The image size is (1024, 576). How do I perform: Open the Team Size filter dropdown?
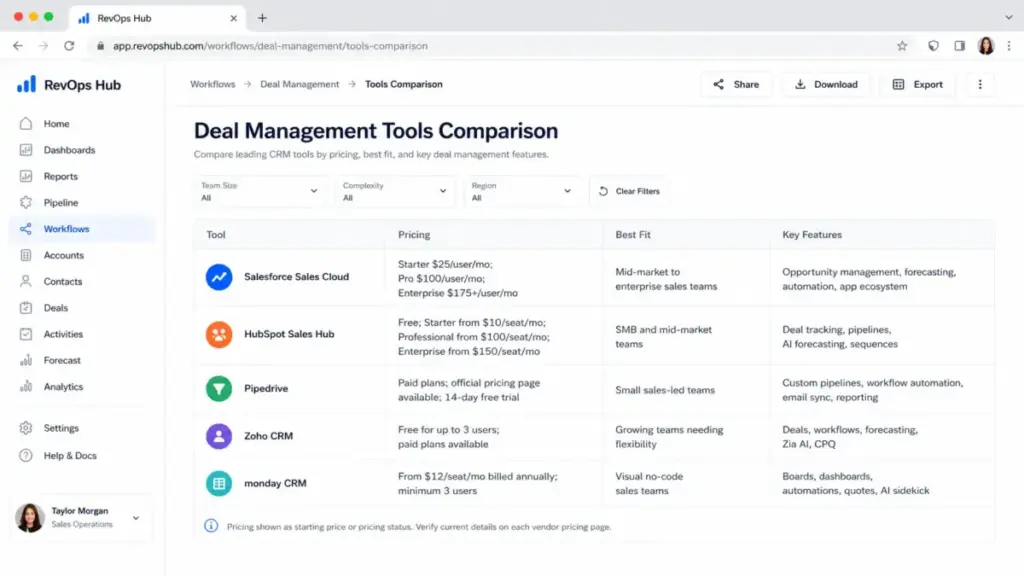[x=259, y=191]
